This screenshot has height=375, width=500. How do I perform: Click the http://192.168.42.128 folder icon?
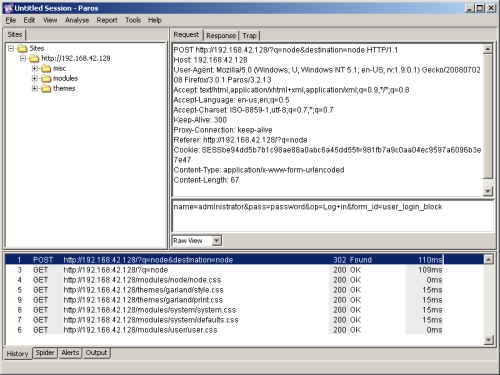pos(34,59)
